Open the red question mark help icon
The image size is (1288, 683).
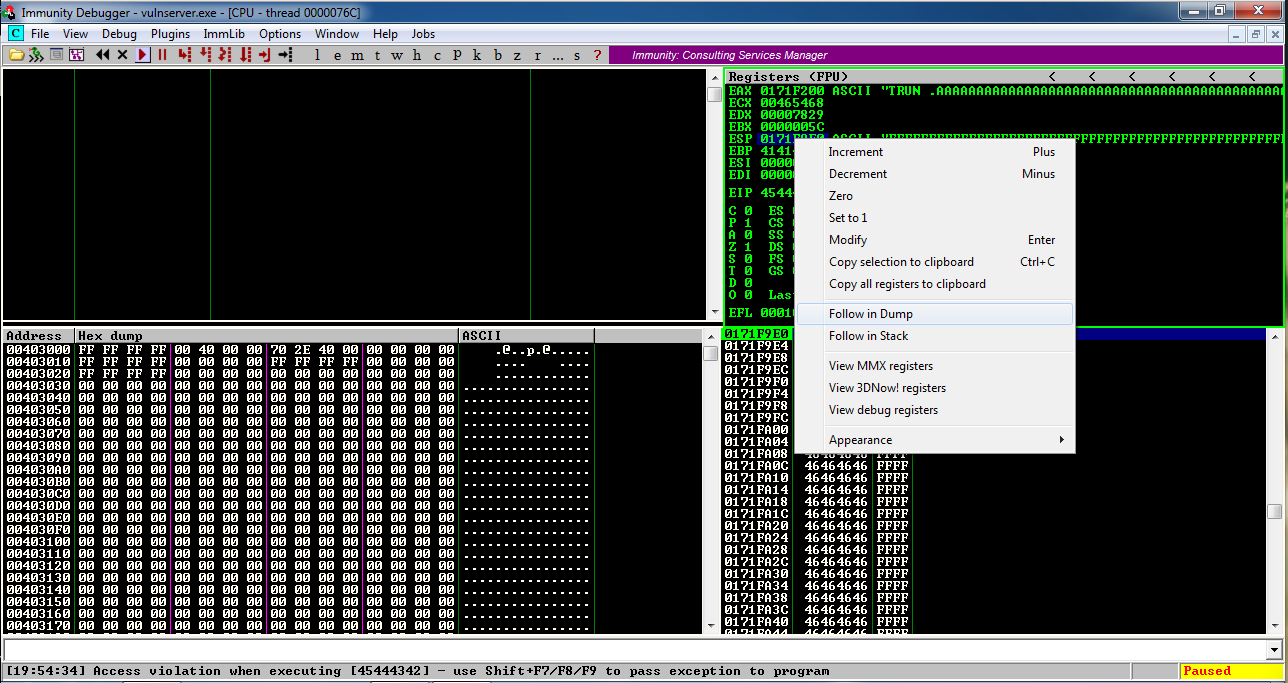pos(598,55)
